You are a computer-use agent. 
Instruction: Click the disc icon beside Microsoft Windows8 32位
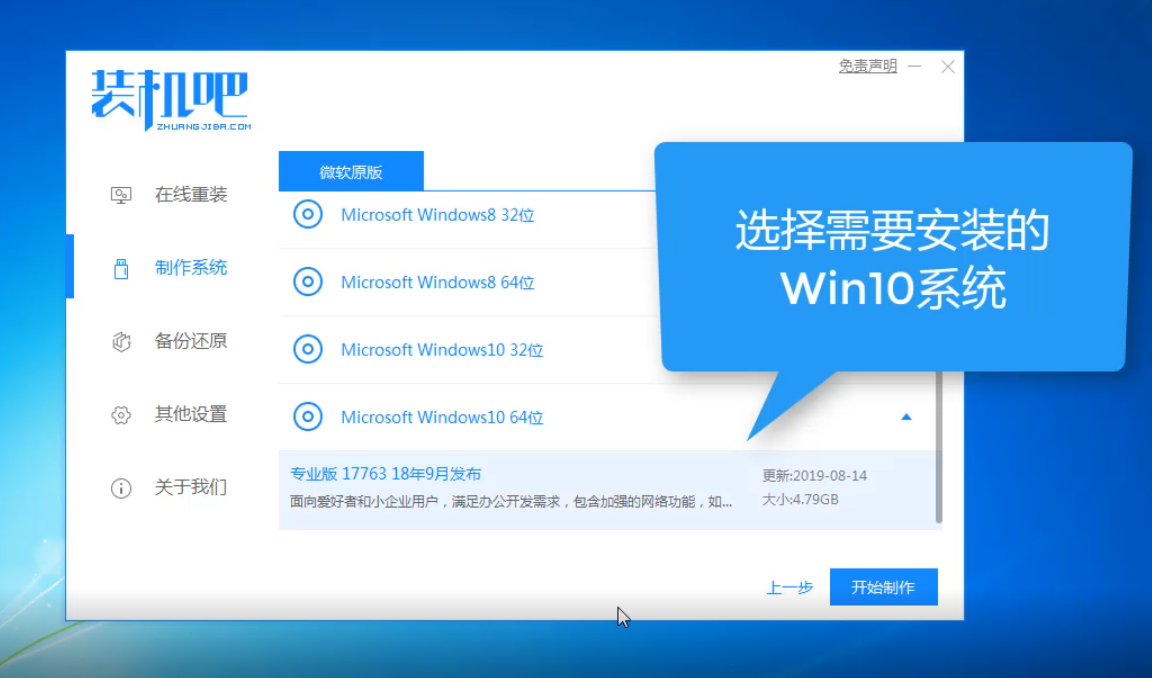click(x=307, y=214)
